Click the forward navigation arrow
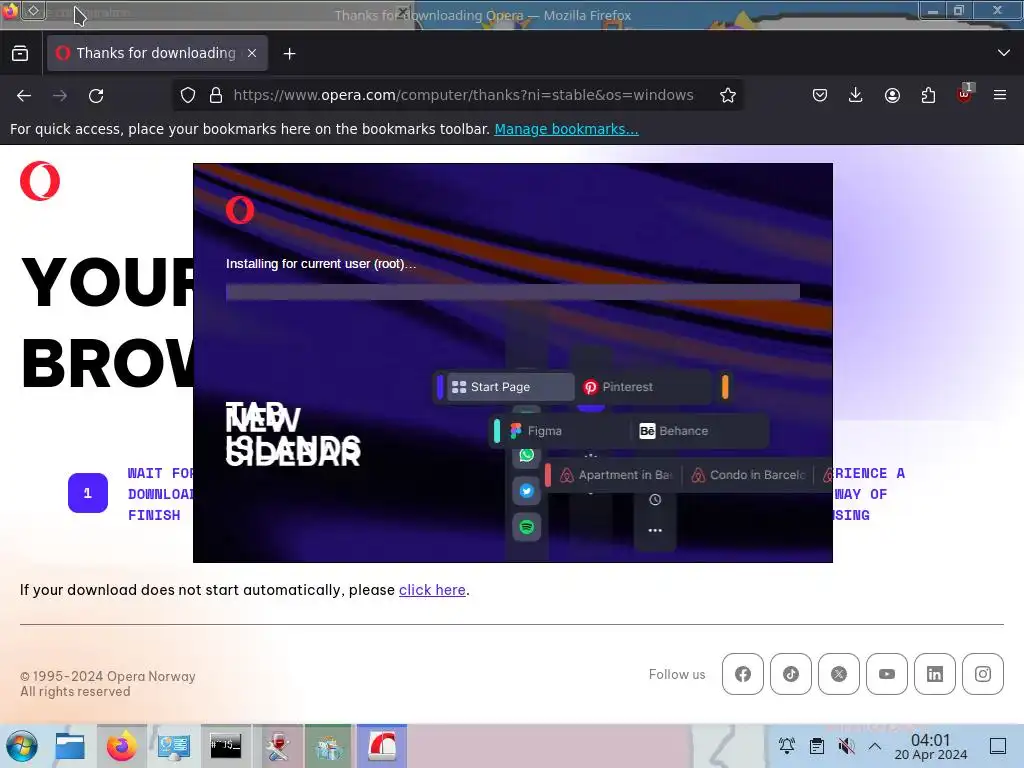1024x768 pixels. pos(60,95)
